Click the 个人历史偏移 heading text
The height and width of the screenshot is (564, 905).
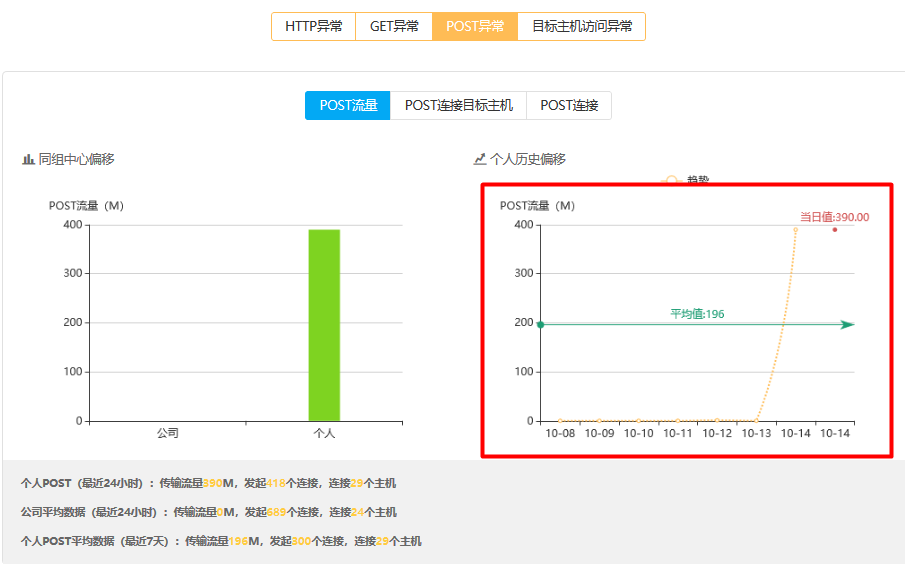(x=528, y=159)
